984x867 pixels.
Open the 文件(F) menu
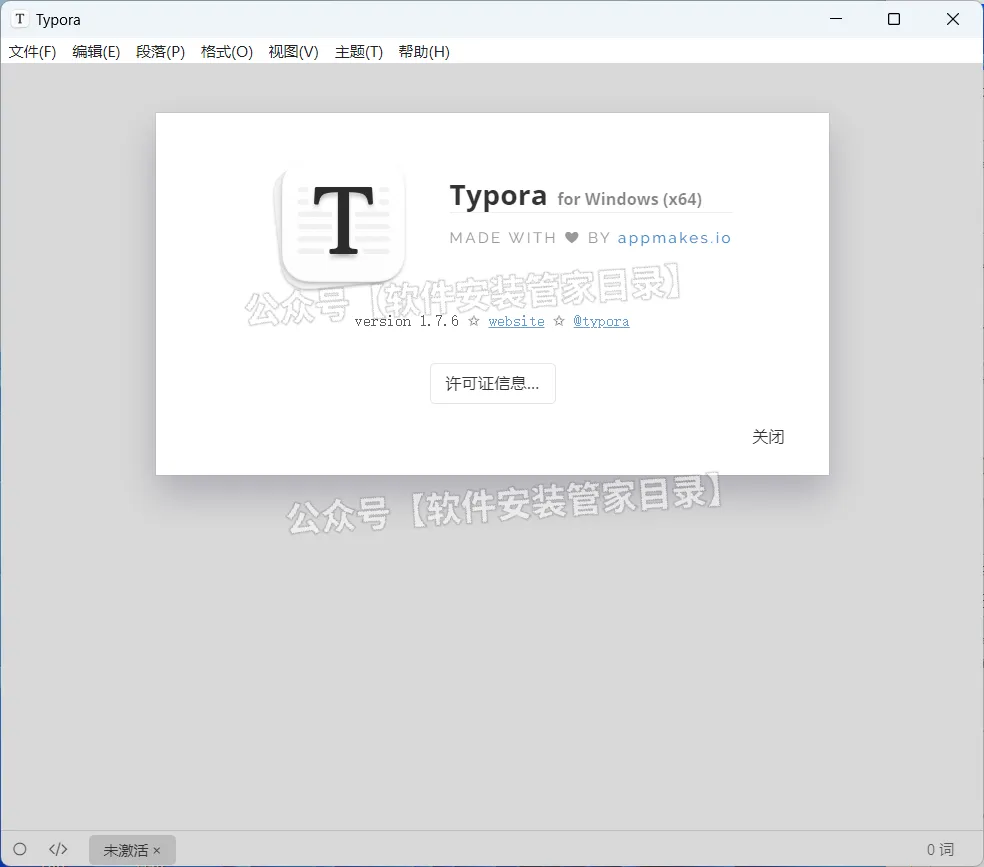click(x=32, y=51)
